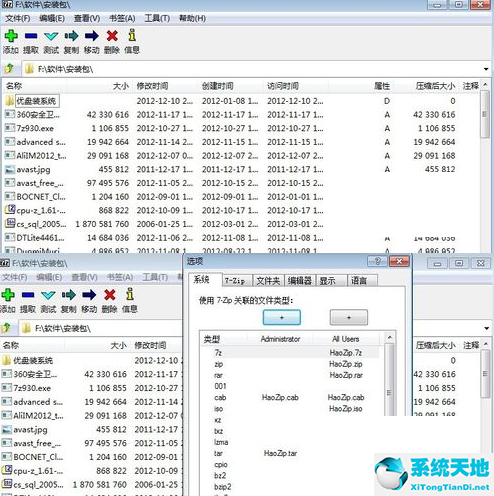
Task: Select the cs_sql_2005 file icon in top window
Action: click(x=10, y=224)
